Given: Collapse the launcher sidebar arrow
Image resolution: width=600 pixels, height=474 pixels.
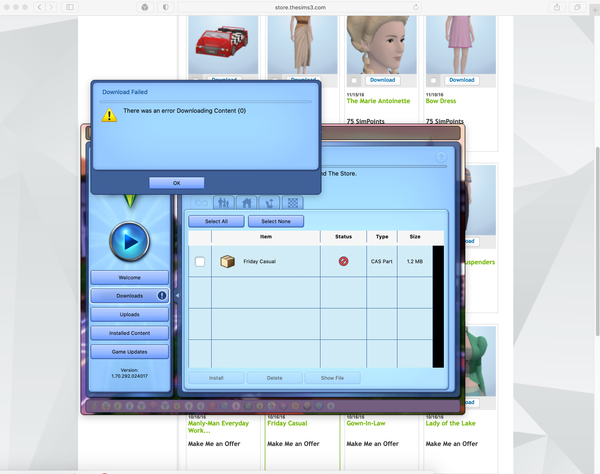Looking at the screenshot, I should pyautogui.click(x=177, y=296).
